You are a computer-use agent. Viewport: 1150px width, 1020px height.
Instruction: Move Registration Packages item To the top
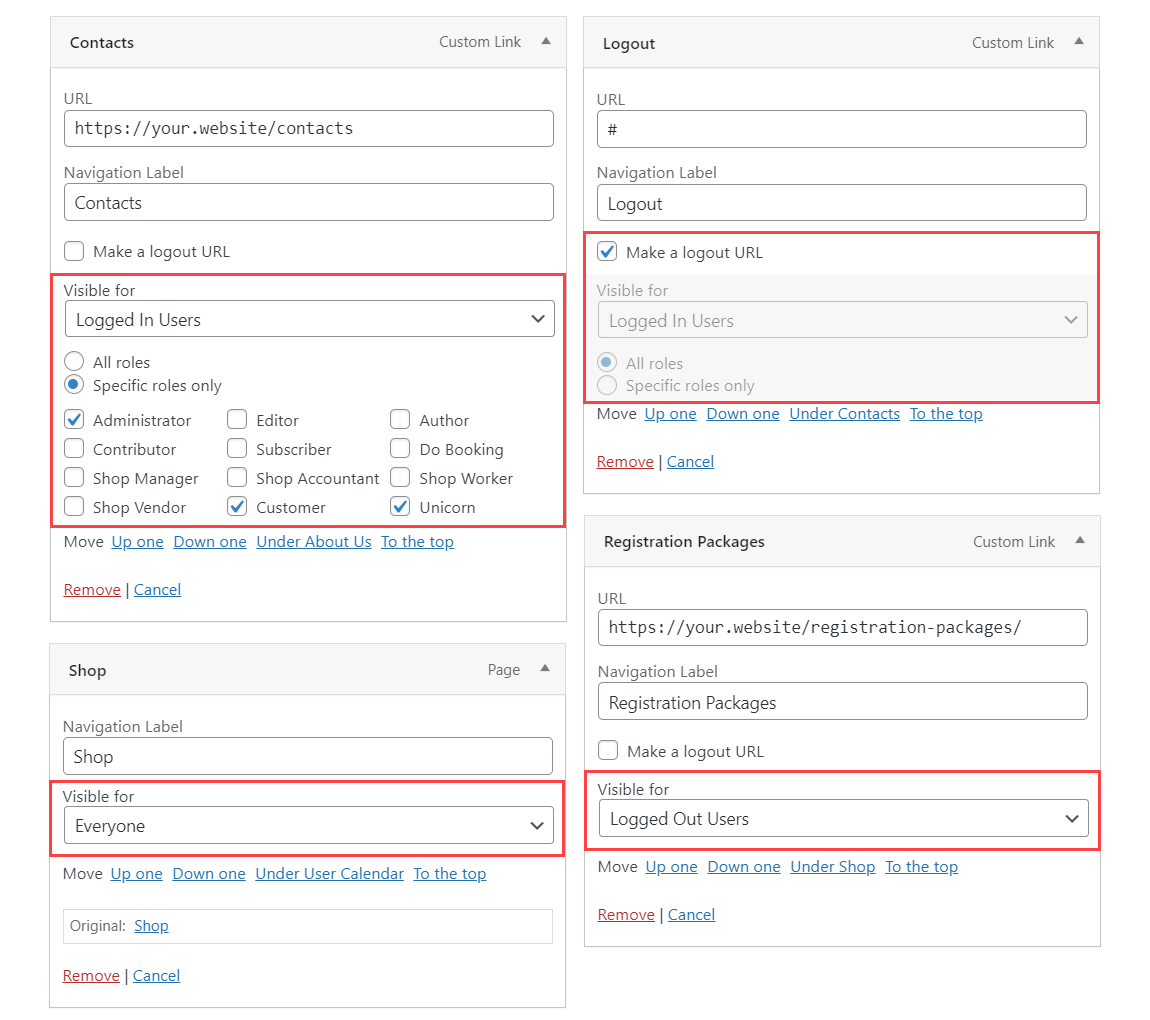point(921,867)
